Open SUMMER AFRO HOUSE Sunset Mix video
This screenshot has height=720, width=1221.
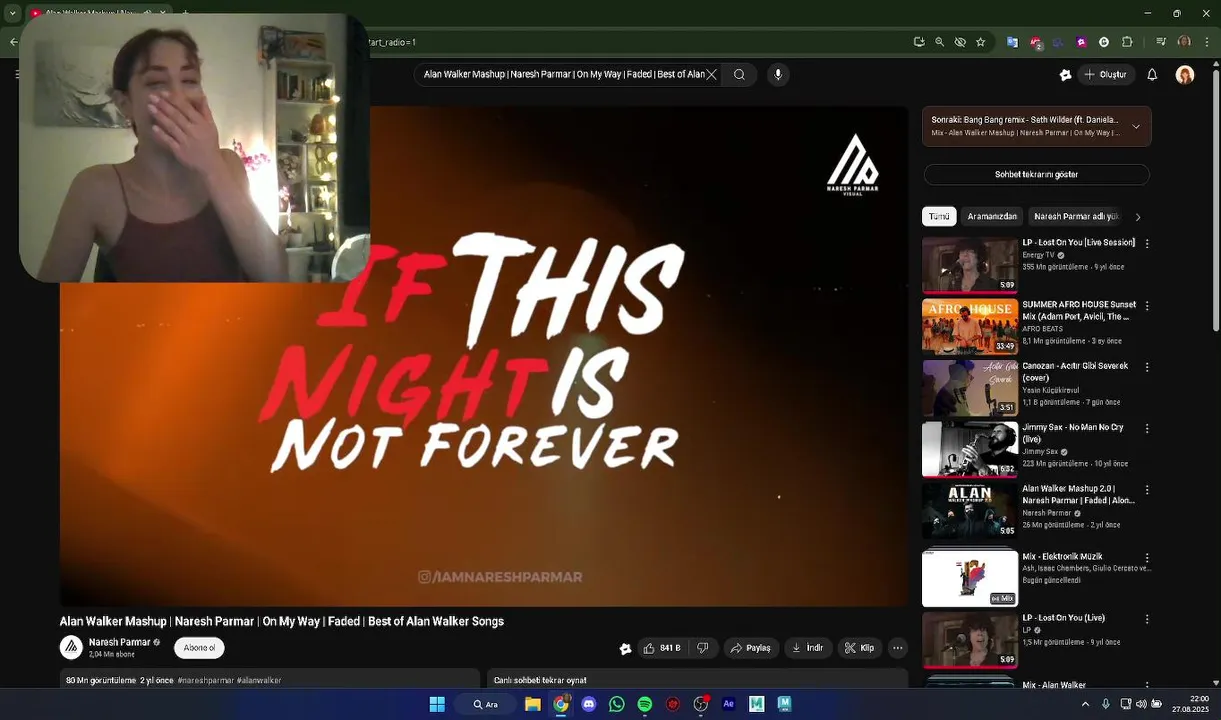click(x=970, y=326)
